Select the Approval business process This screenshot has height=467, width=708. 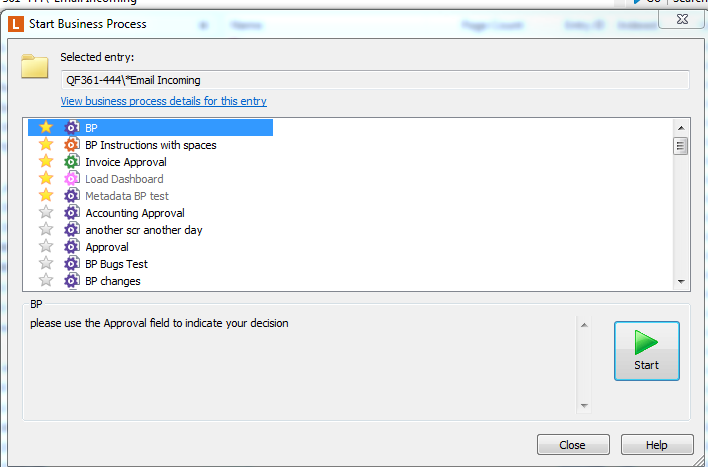click(x=107, y=247)
